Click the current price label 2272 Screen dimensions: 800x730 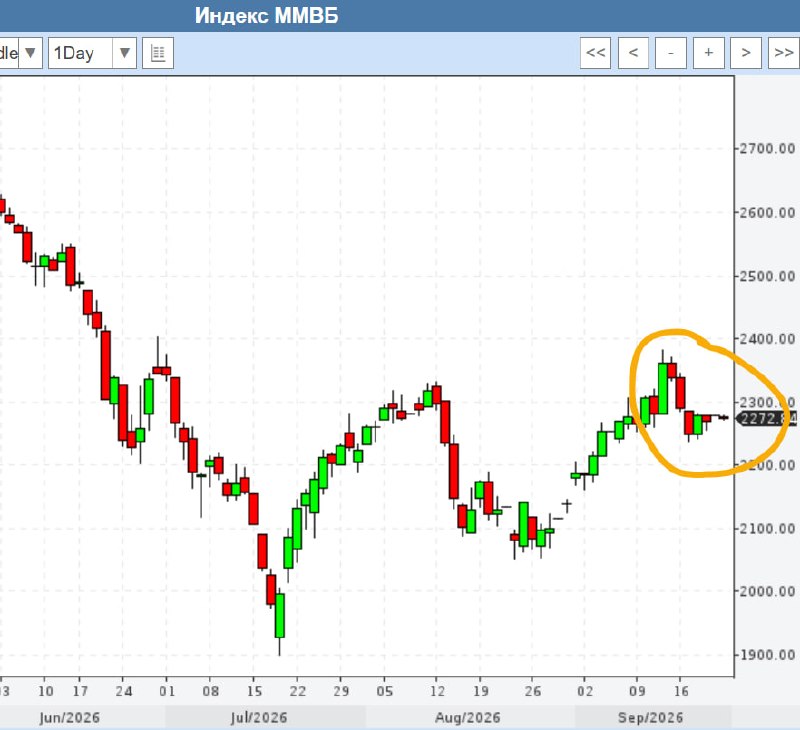tap(767, 419)
